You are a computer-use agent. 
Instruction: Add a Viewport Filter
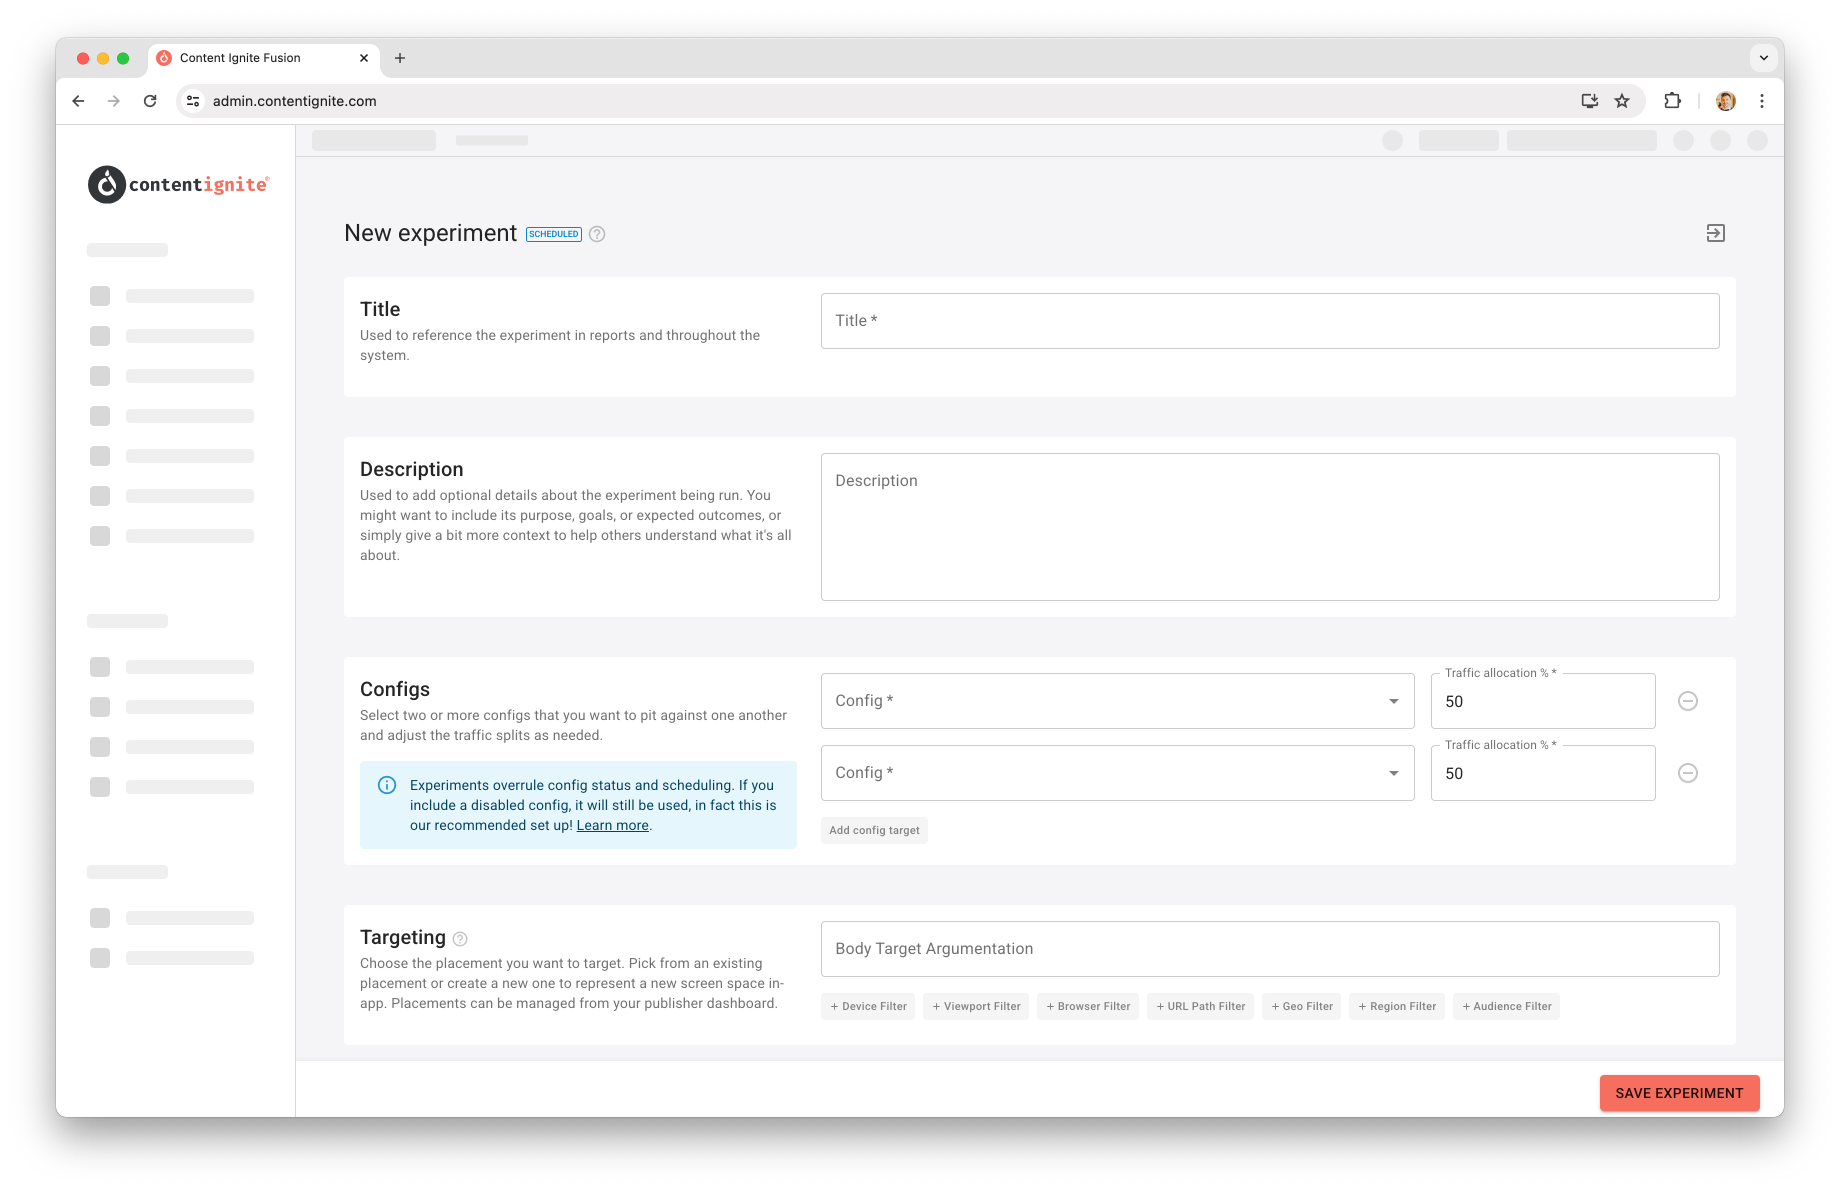tap(976, 1006)
